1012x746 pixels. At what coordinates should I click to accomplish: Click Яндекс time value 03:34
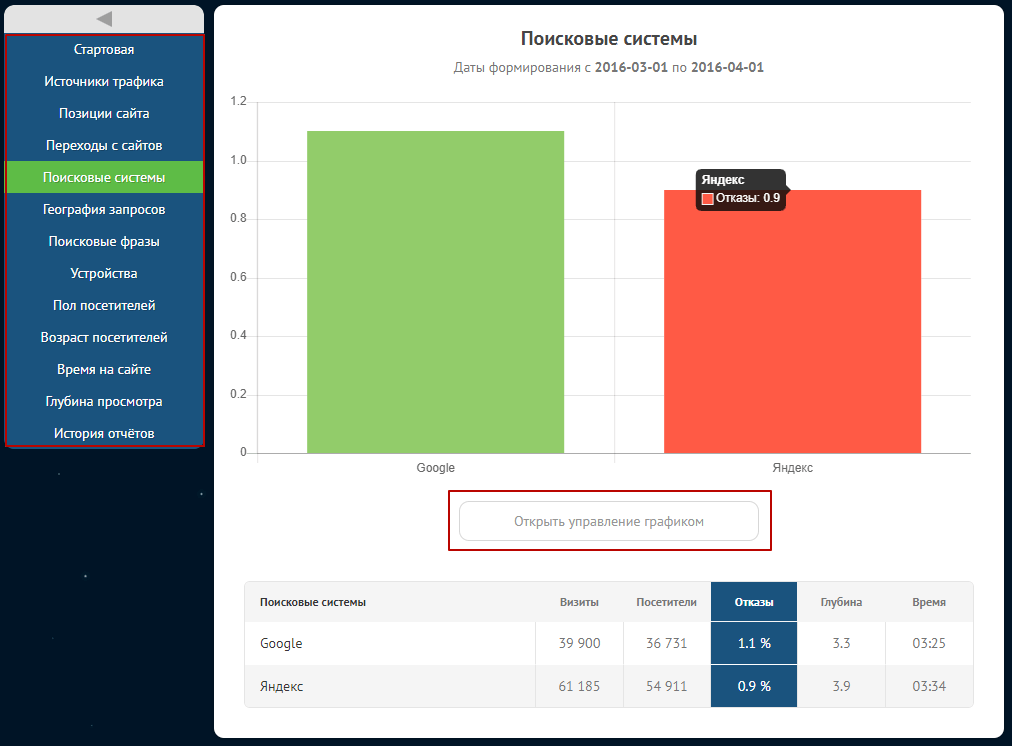(x=929, y=687)
